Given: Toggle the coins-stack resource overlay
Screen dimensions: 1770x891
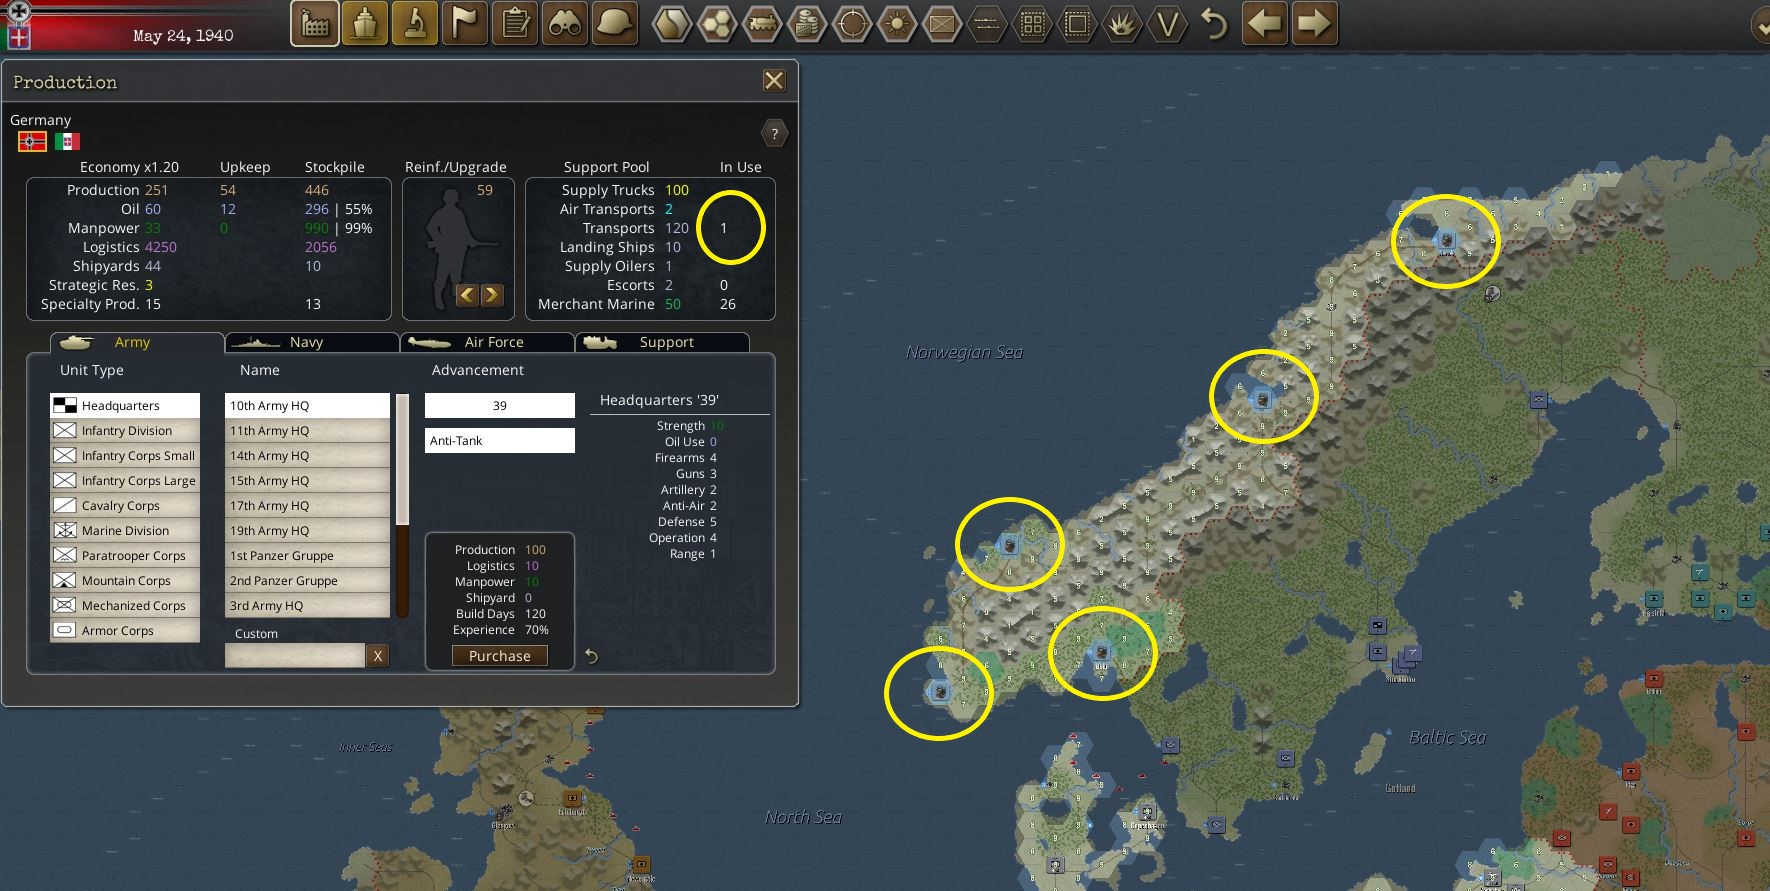Looking at the screenshot, I should point(807,23).
